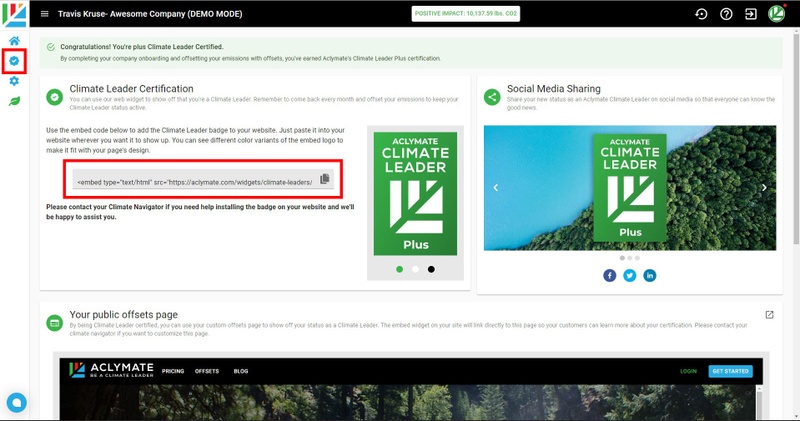
Task: Click 'Climate Leader Certification' heading
Action: click(x=132, y=88)
